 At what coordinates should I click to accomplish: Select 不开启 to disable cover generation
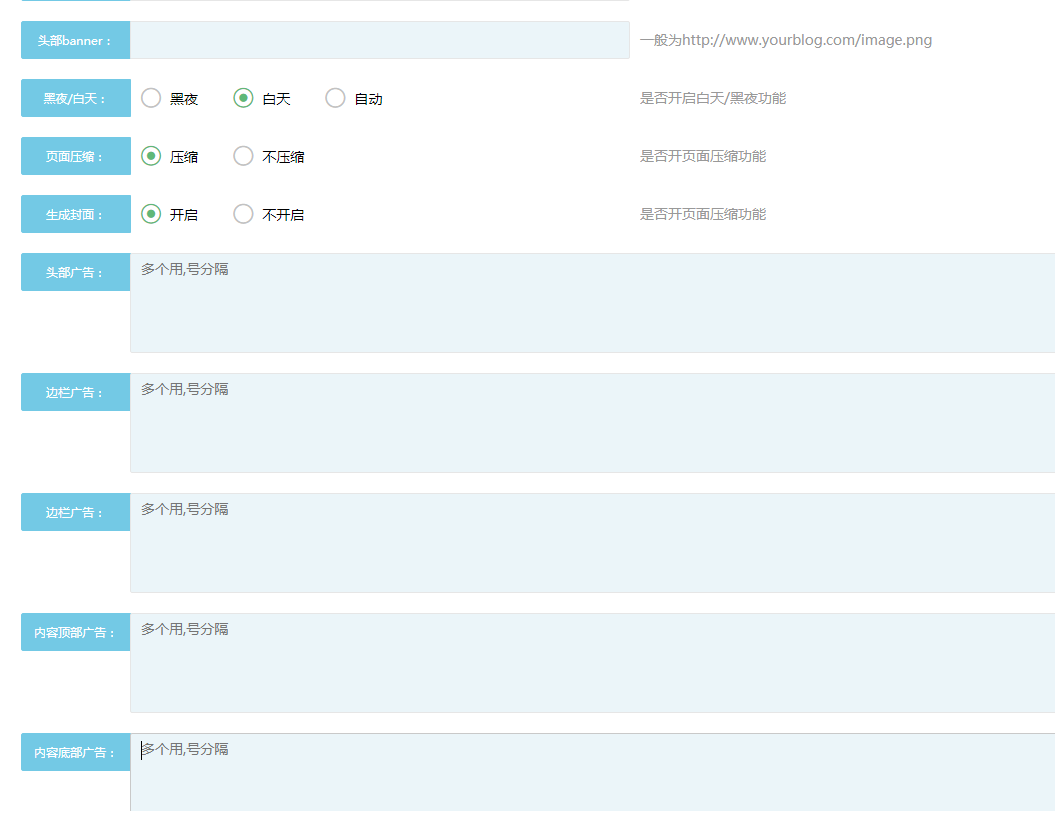pyautogui.click(x=242, y=214)
